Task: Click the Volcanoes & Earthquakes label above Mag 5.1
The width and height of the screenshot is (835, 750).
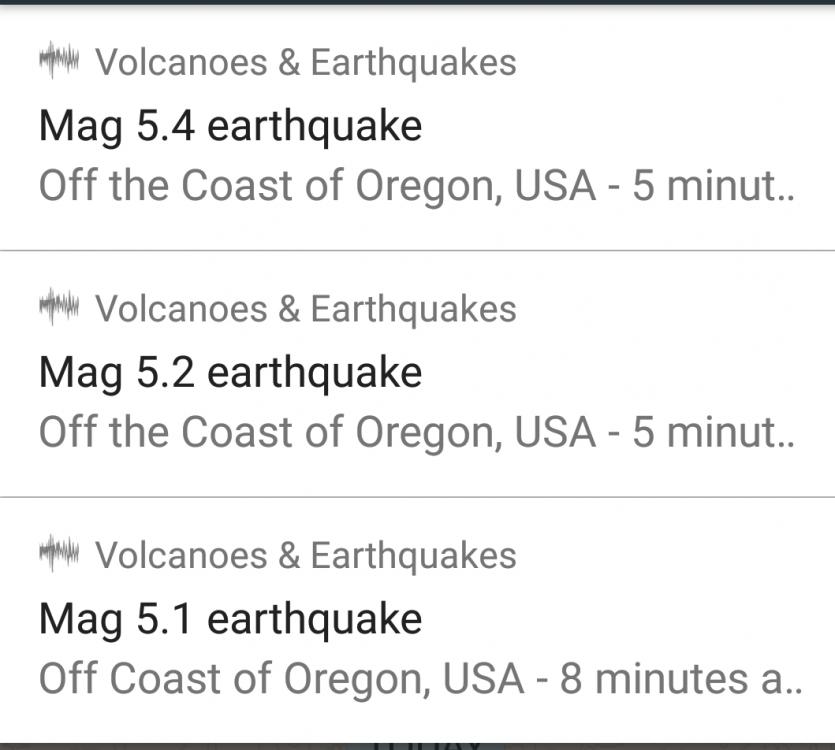Action: pos(305,555)
